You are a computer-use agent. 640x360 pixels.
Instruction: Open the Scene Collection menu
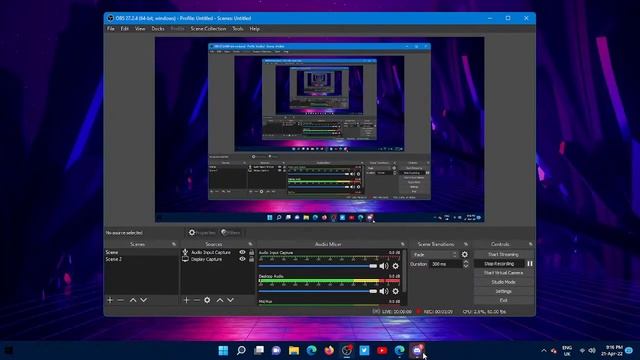pyautogui.click(x=208, y=29)
